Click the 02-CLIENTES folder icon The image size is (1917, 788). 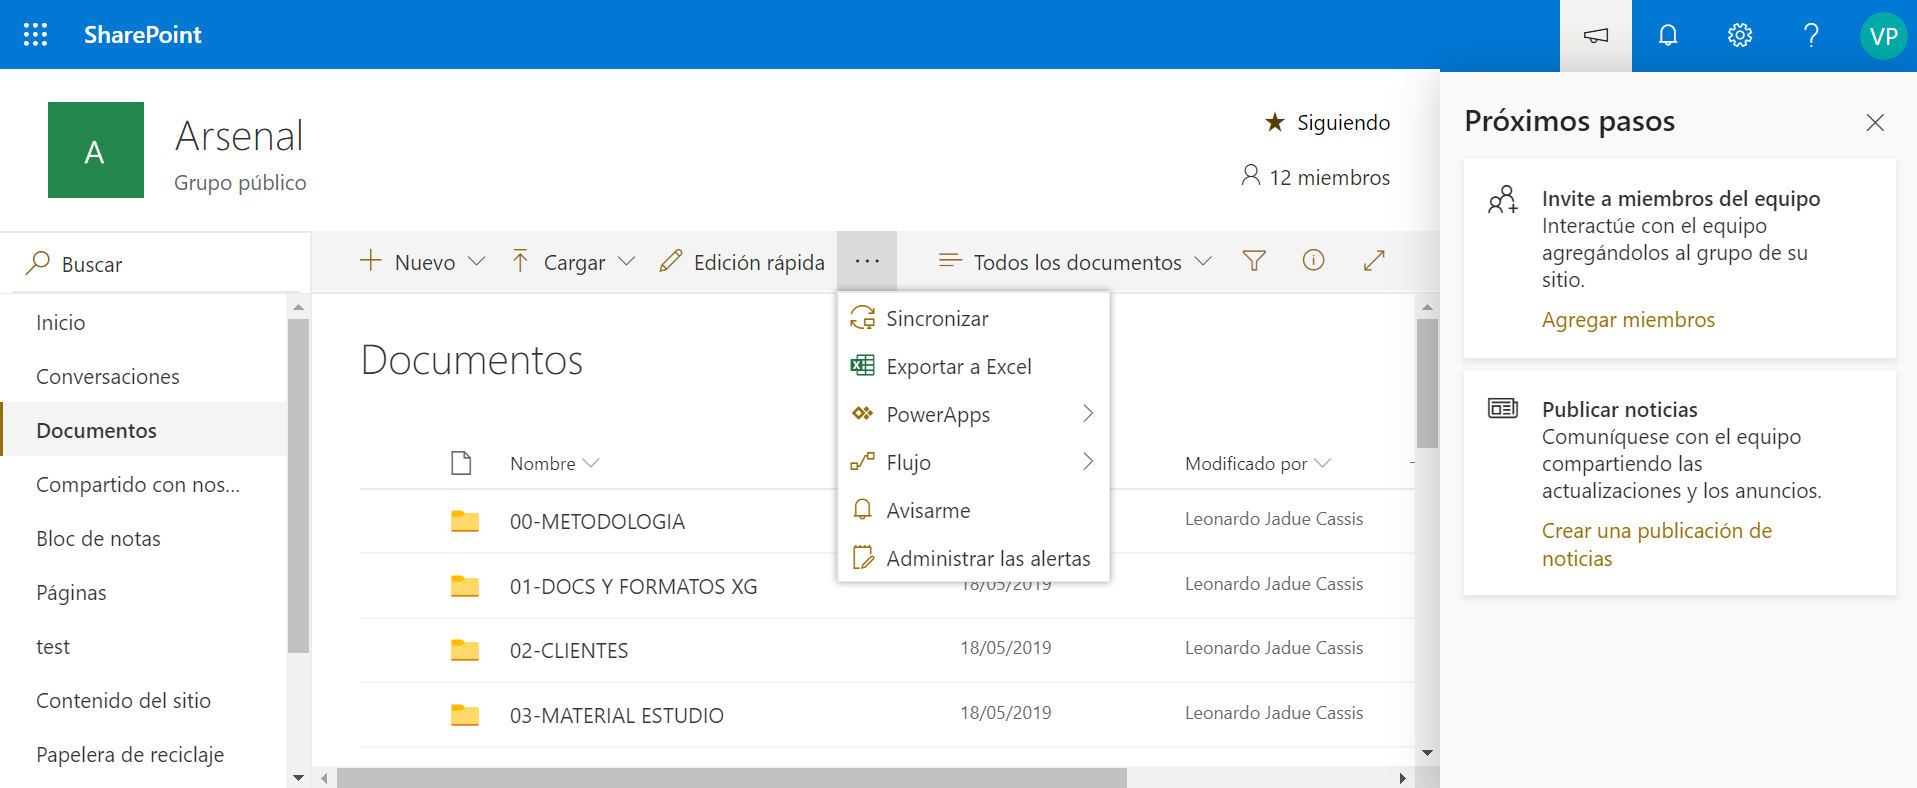point(465,650)
